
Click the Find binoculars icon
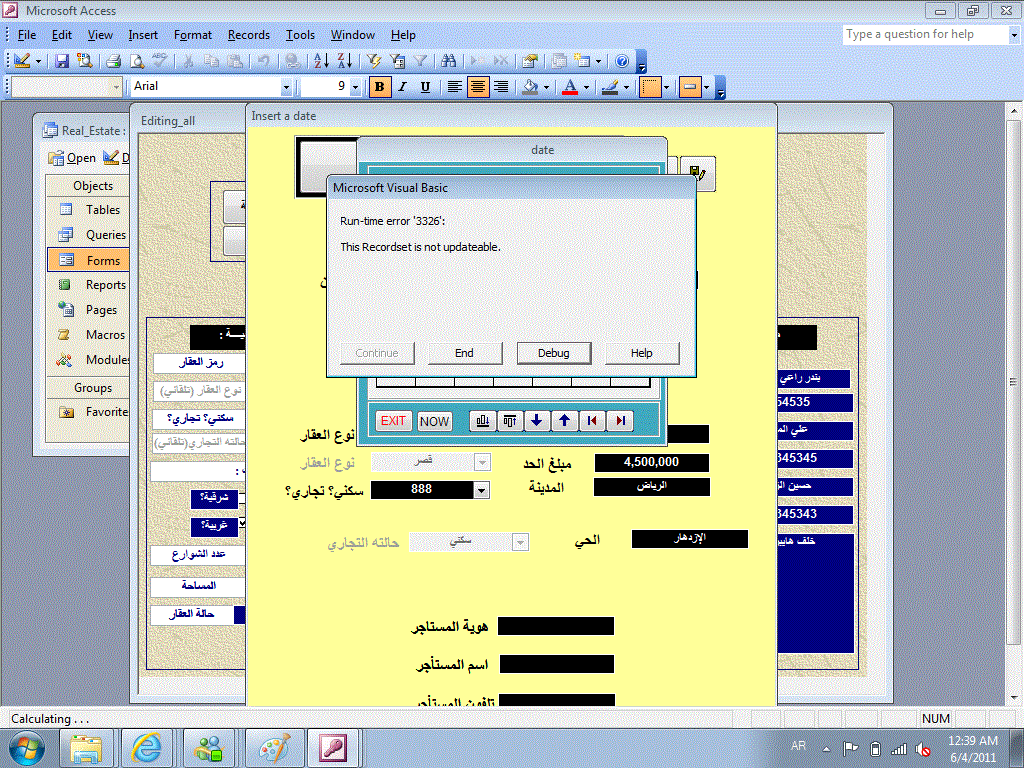click(448, 61)
